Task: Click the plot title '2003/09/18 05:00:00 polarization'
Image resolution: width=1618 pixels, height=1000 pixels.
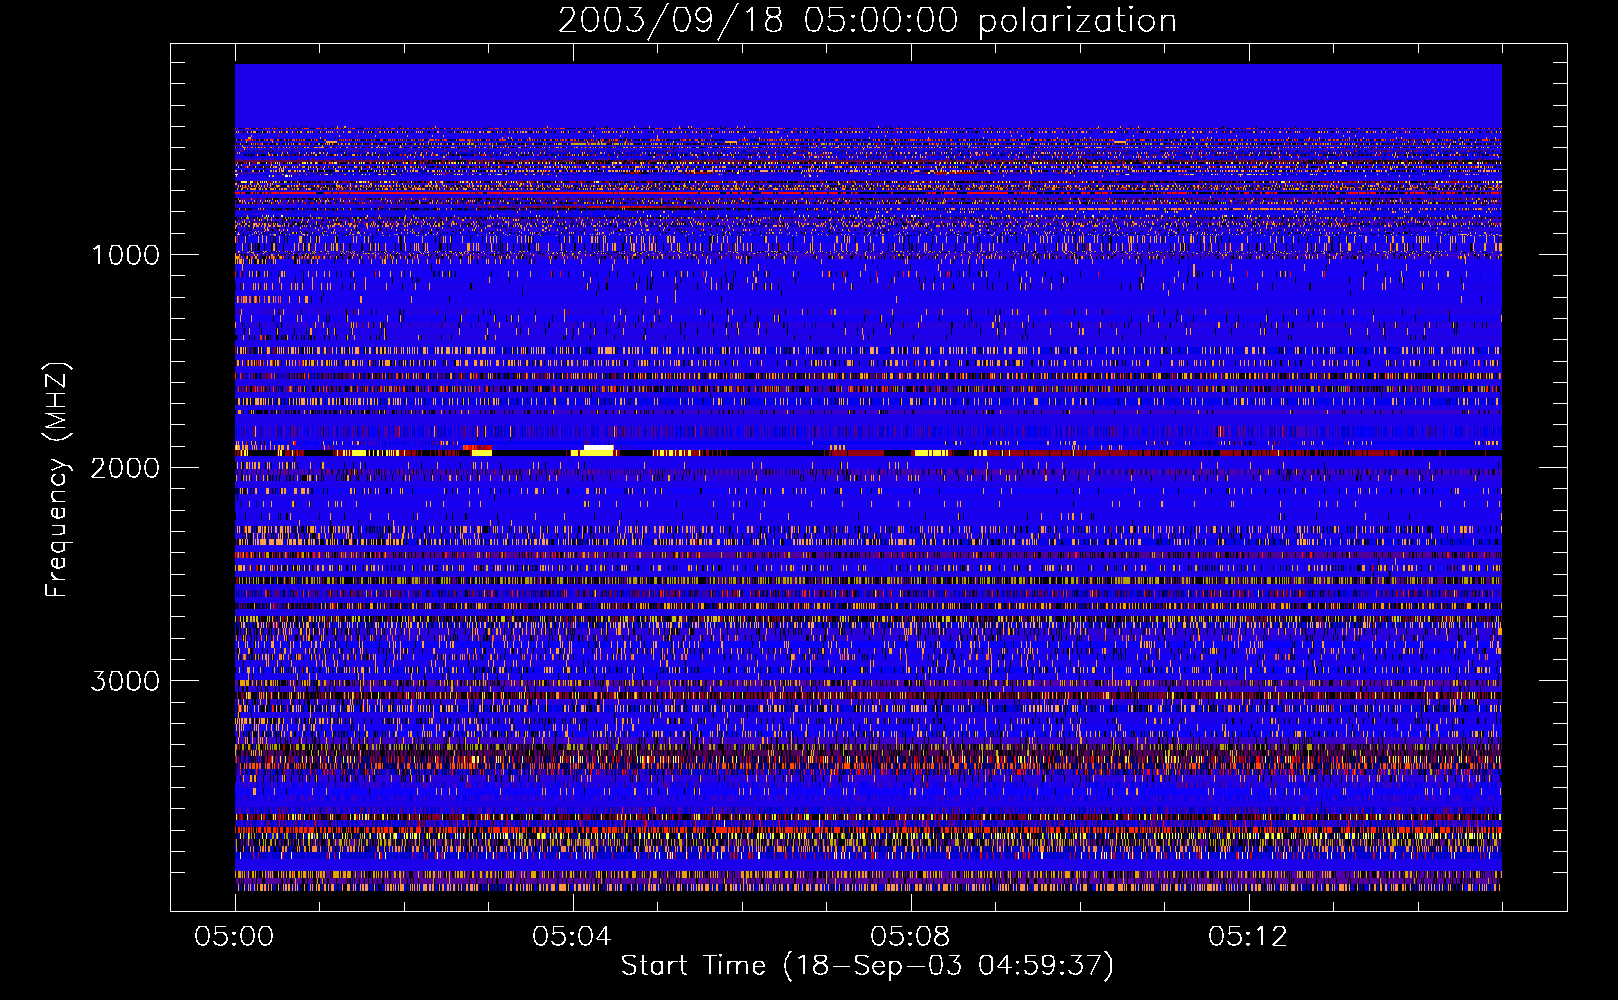Action: coord(867,21)
